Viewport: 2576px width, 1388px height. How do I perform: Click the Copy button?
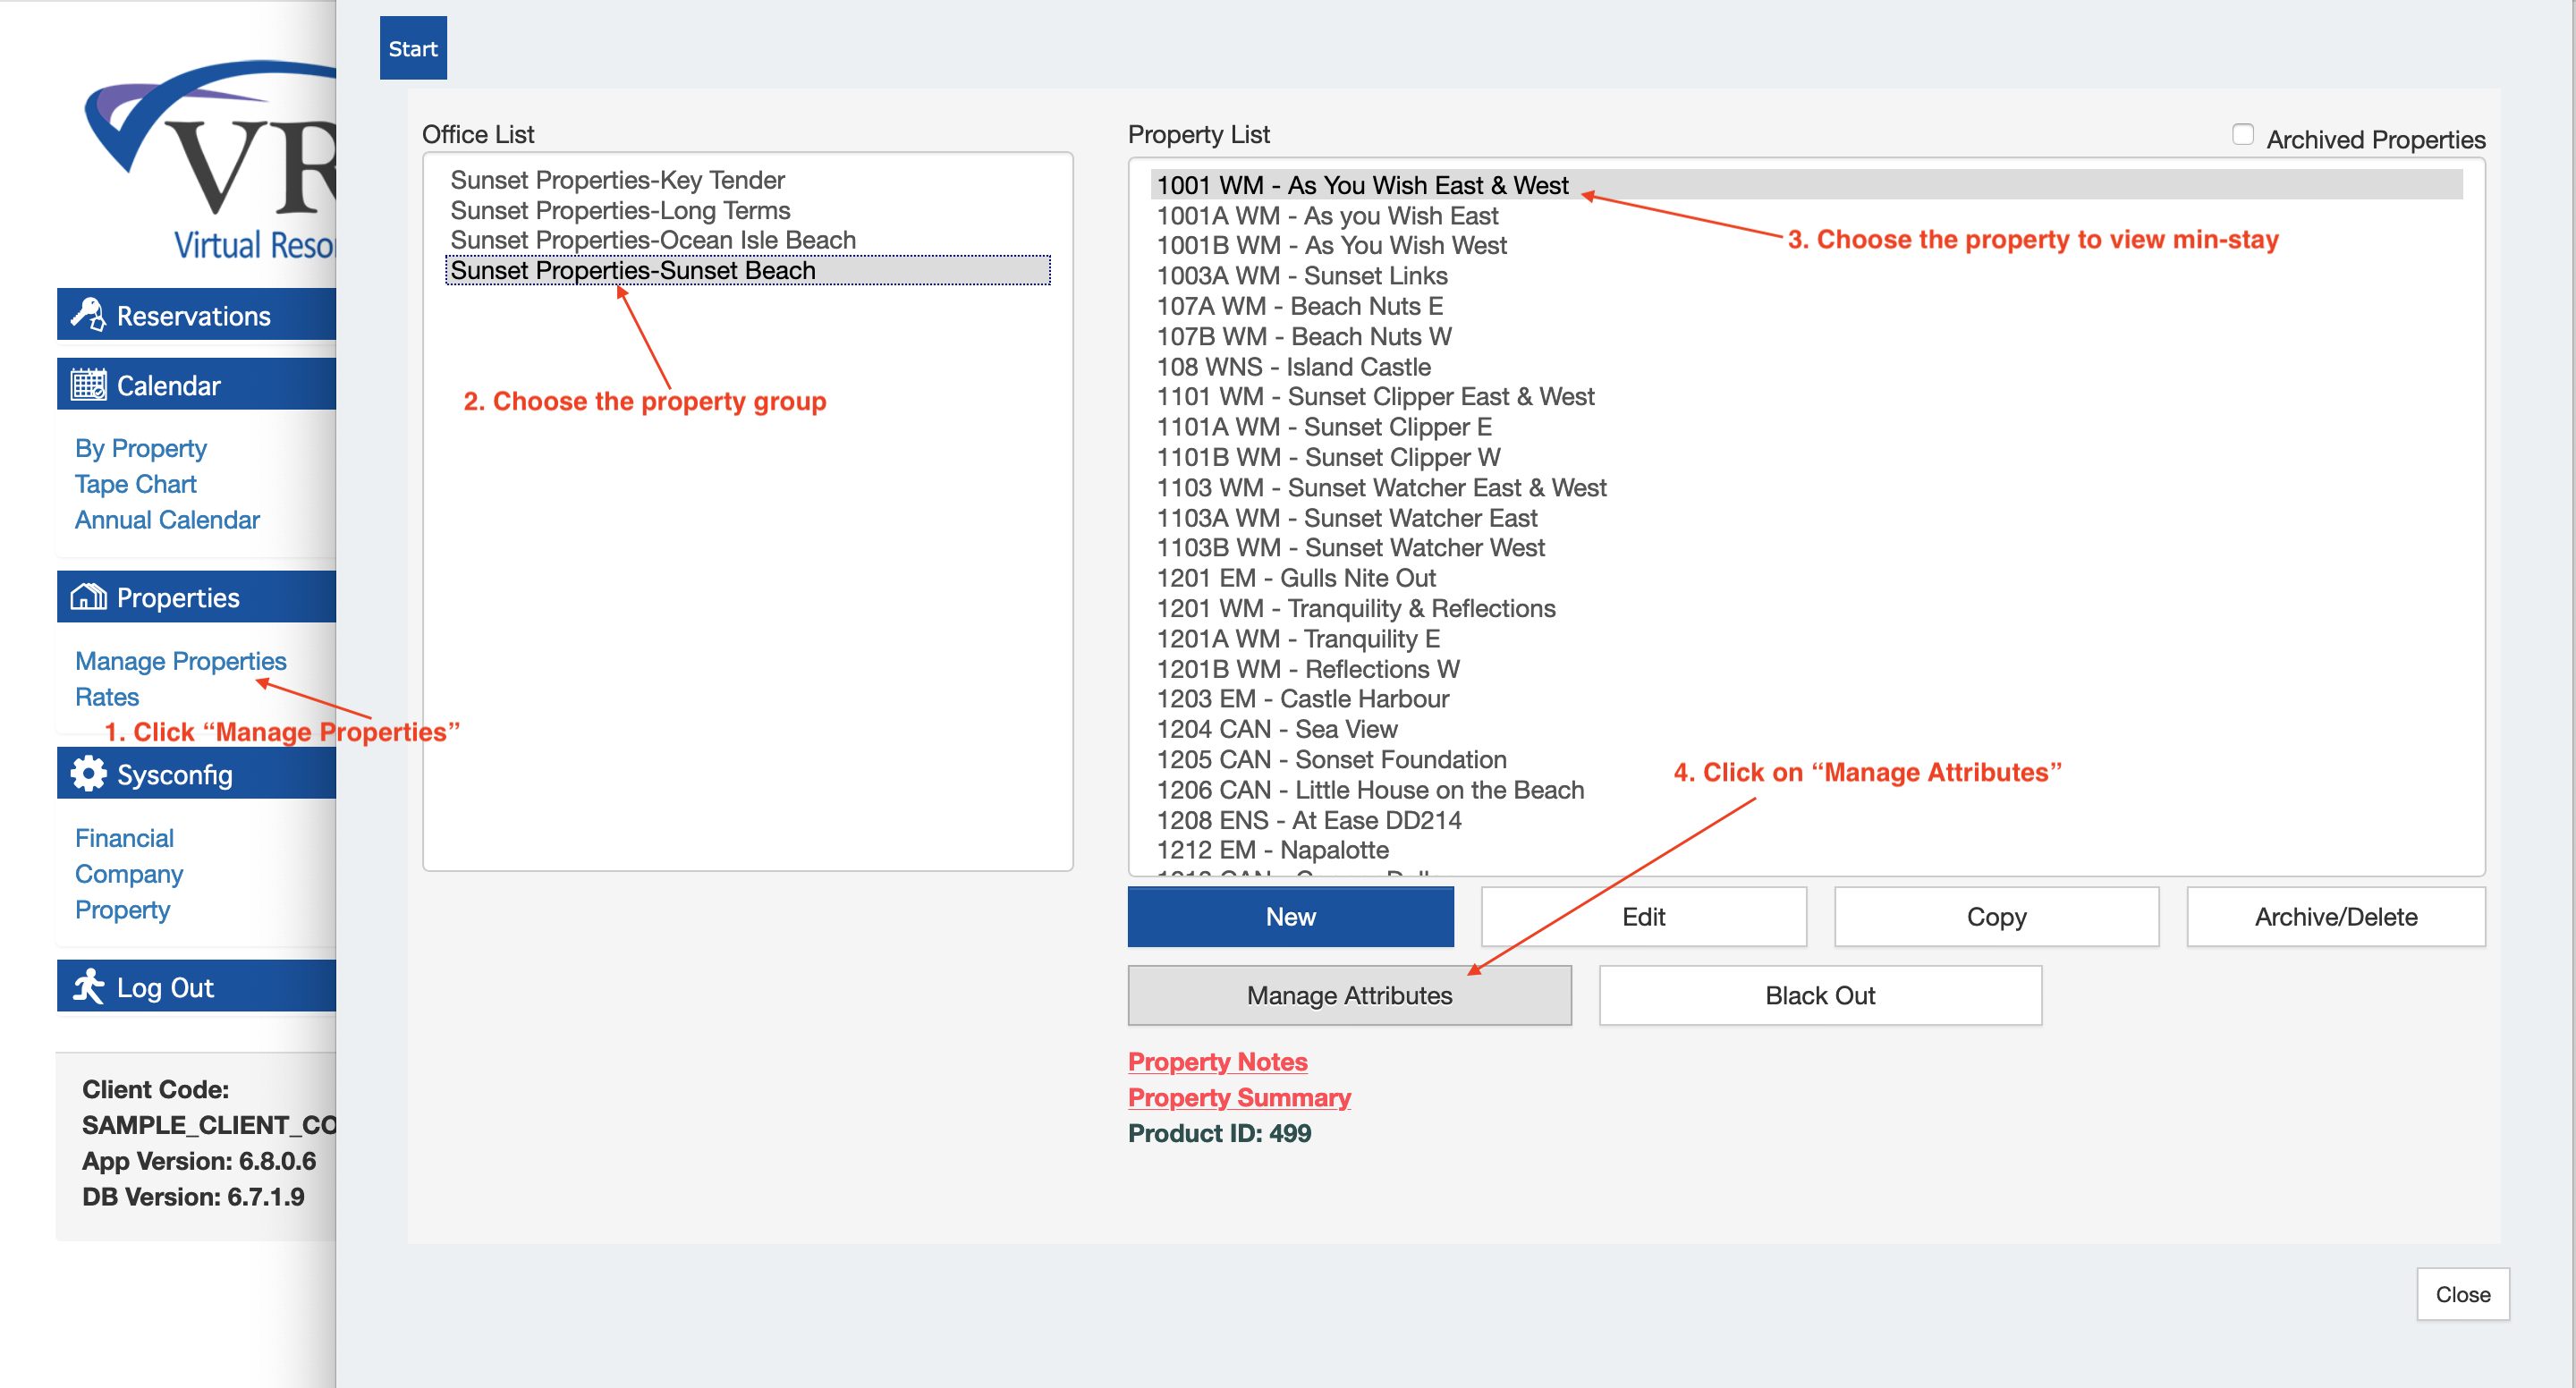pyautogui.click(x=1995, y=916)
